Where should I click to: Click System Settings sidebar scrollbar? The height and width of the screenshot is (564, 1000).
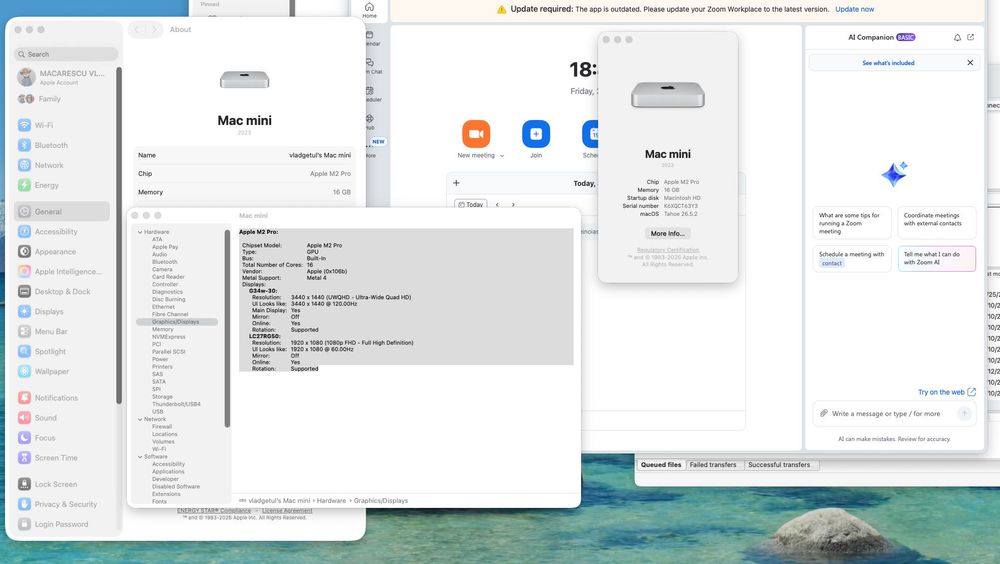(119, 236)
